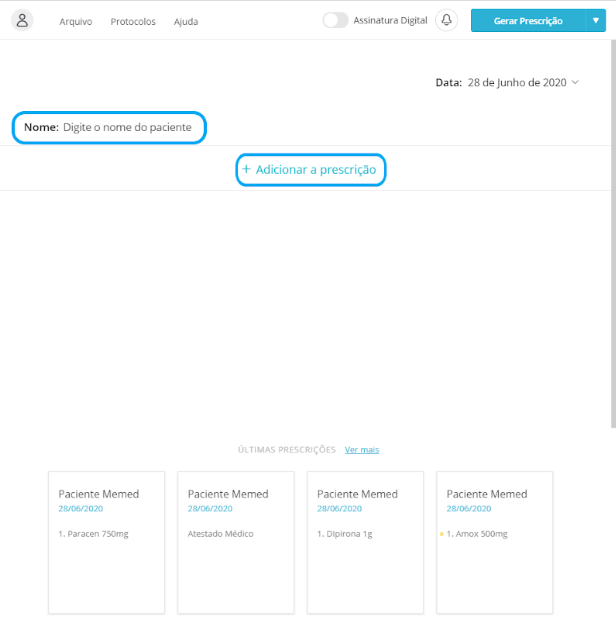The width and height of the screenshot is (616, 623).
Task: Open the Ver mais link
Action: tap(362, 449)
